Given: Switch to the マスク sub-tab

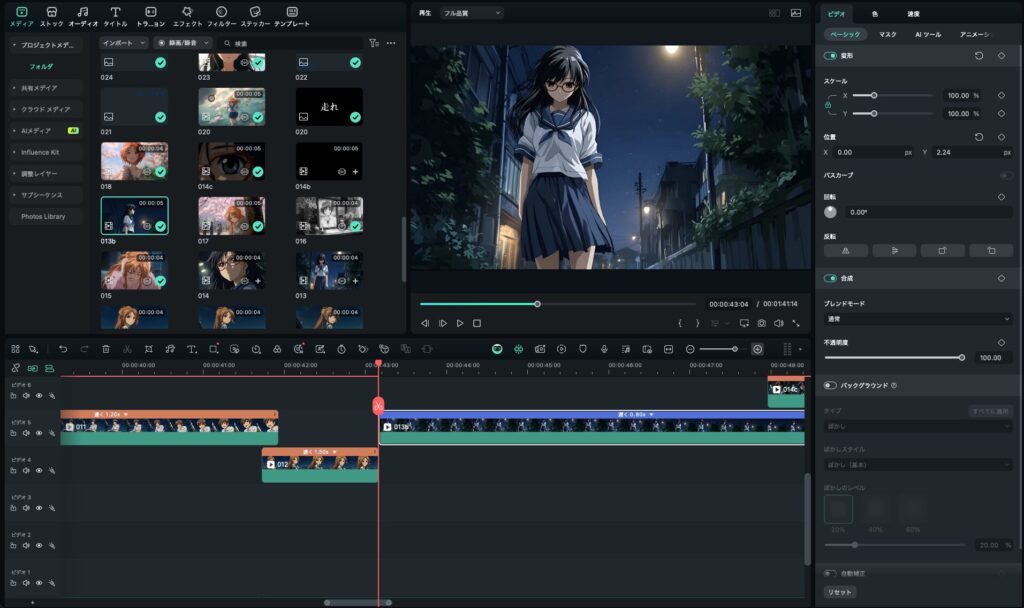Looking at the screenshot, I should [888, 35].
